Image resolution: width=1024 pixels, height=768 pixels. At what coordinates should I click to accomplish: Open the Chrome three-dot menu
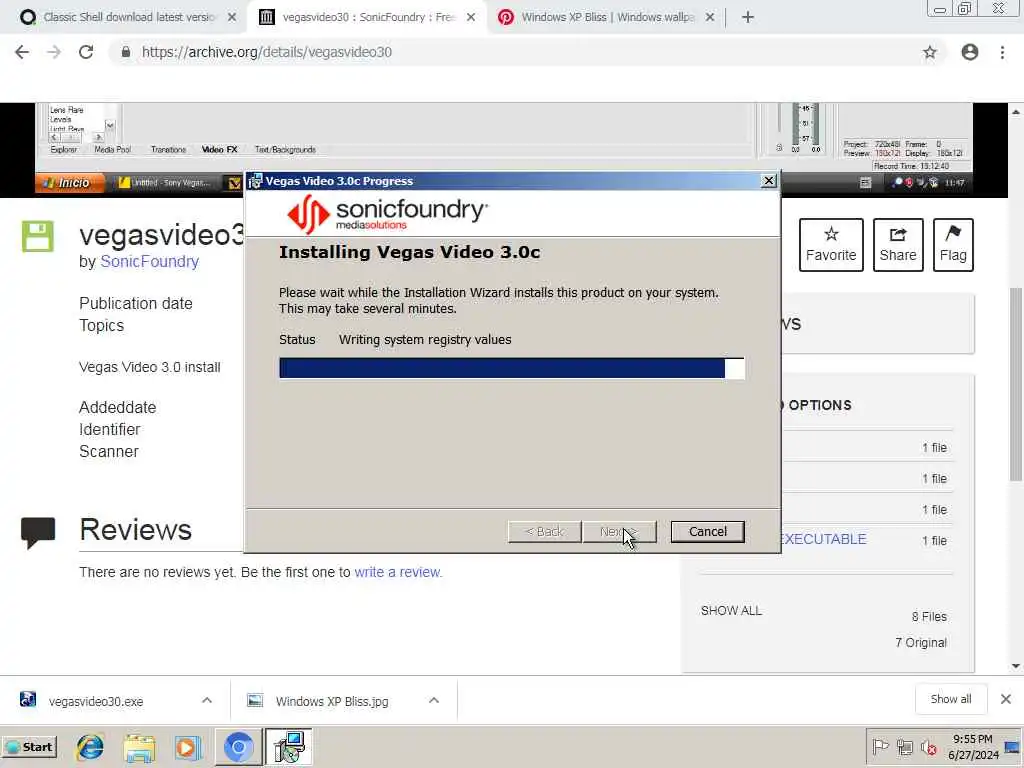(1002, 52)
